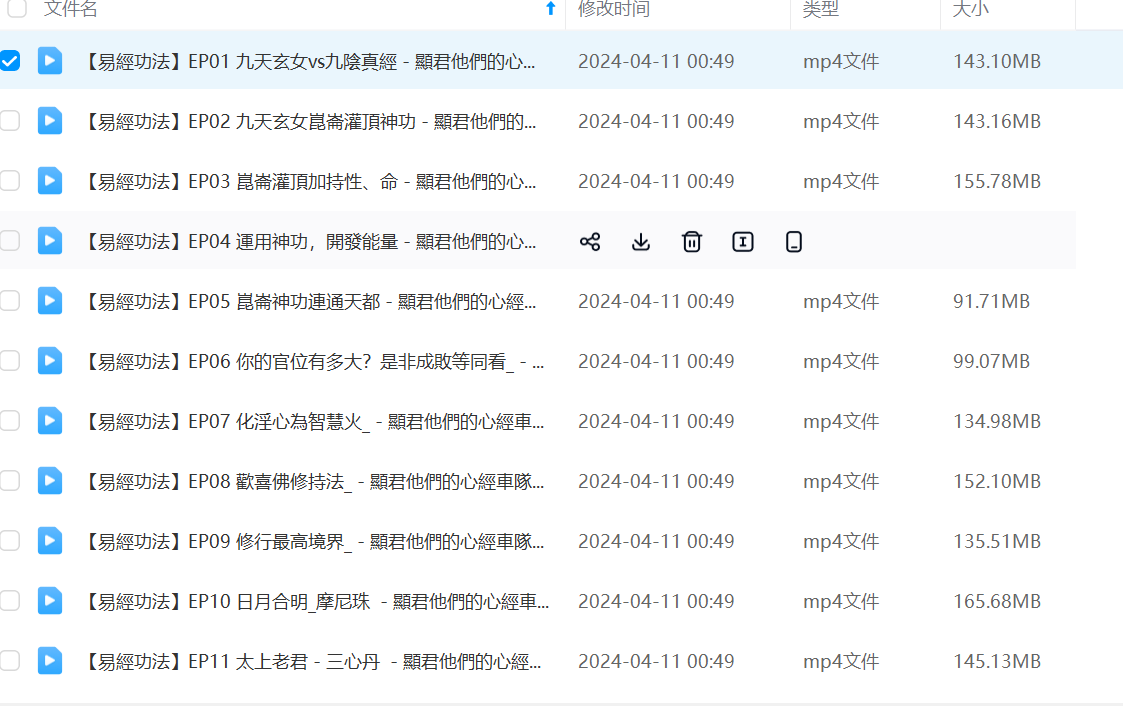Click the delete trash icon on the EP04 row
The height and width of the screenshot is (706, 1123).
pos(692,241)
